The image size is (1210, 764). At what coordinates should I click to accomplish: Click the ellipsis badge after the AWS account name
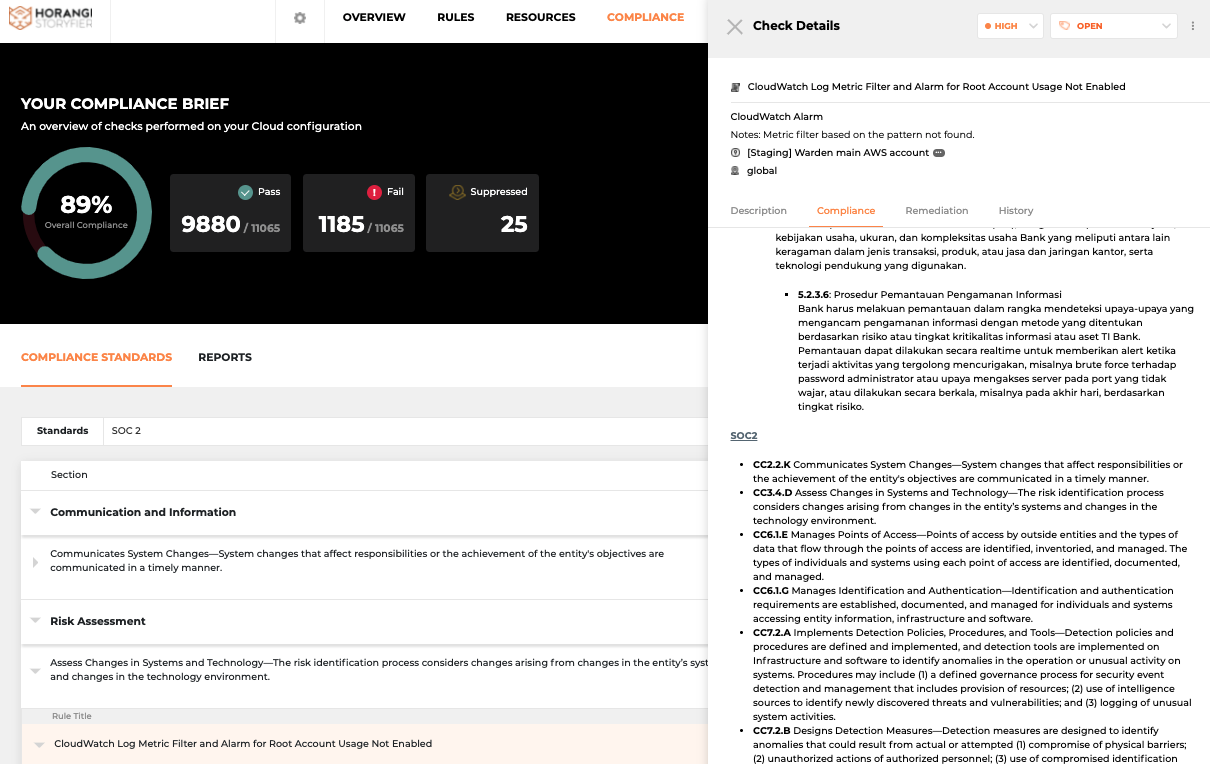click(938, 153)
